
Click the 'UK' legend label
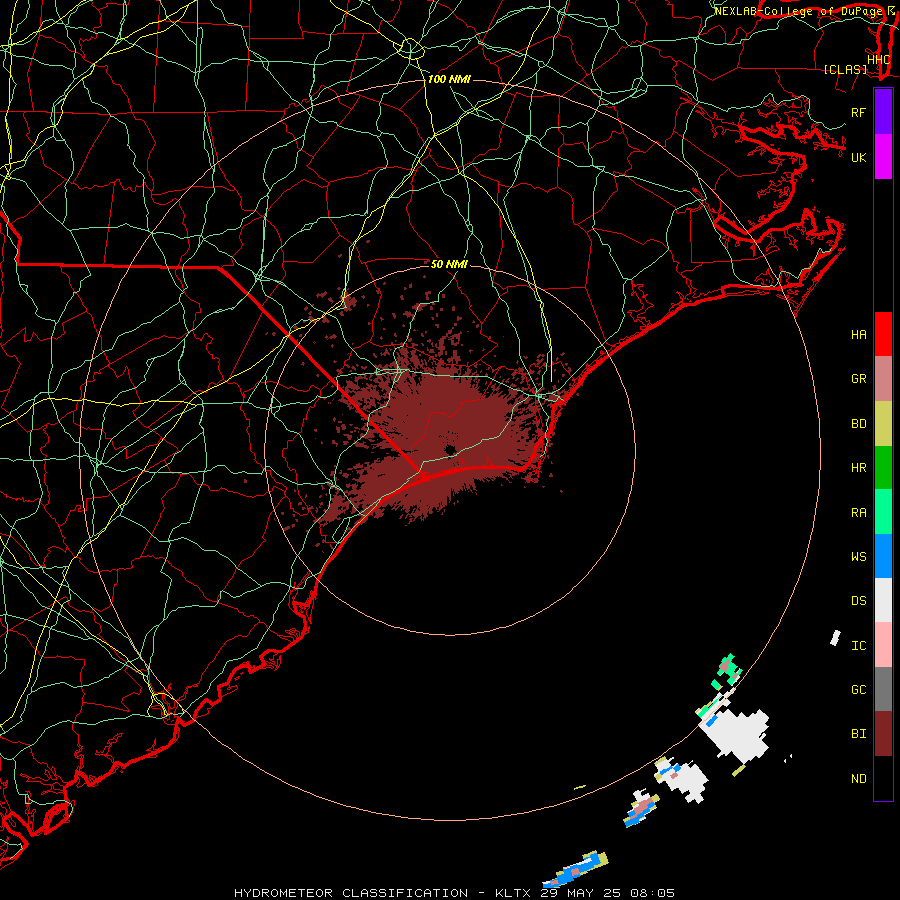pyautogui.click(x=858, y=157)
